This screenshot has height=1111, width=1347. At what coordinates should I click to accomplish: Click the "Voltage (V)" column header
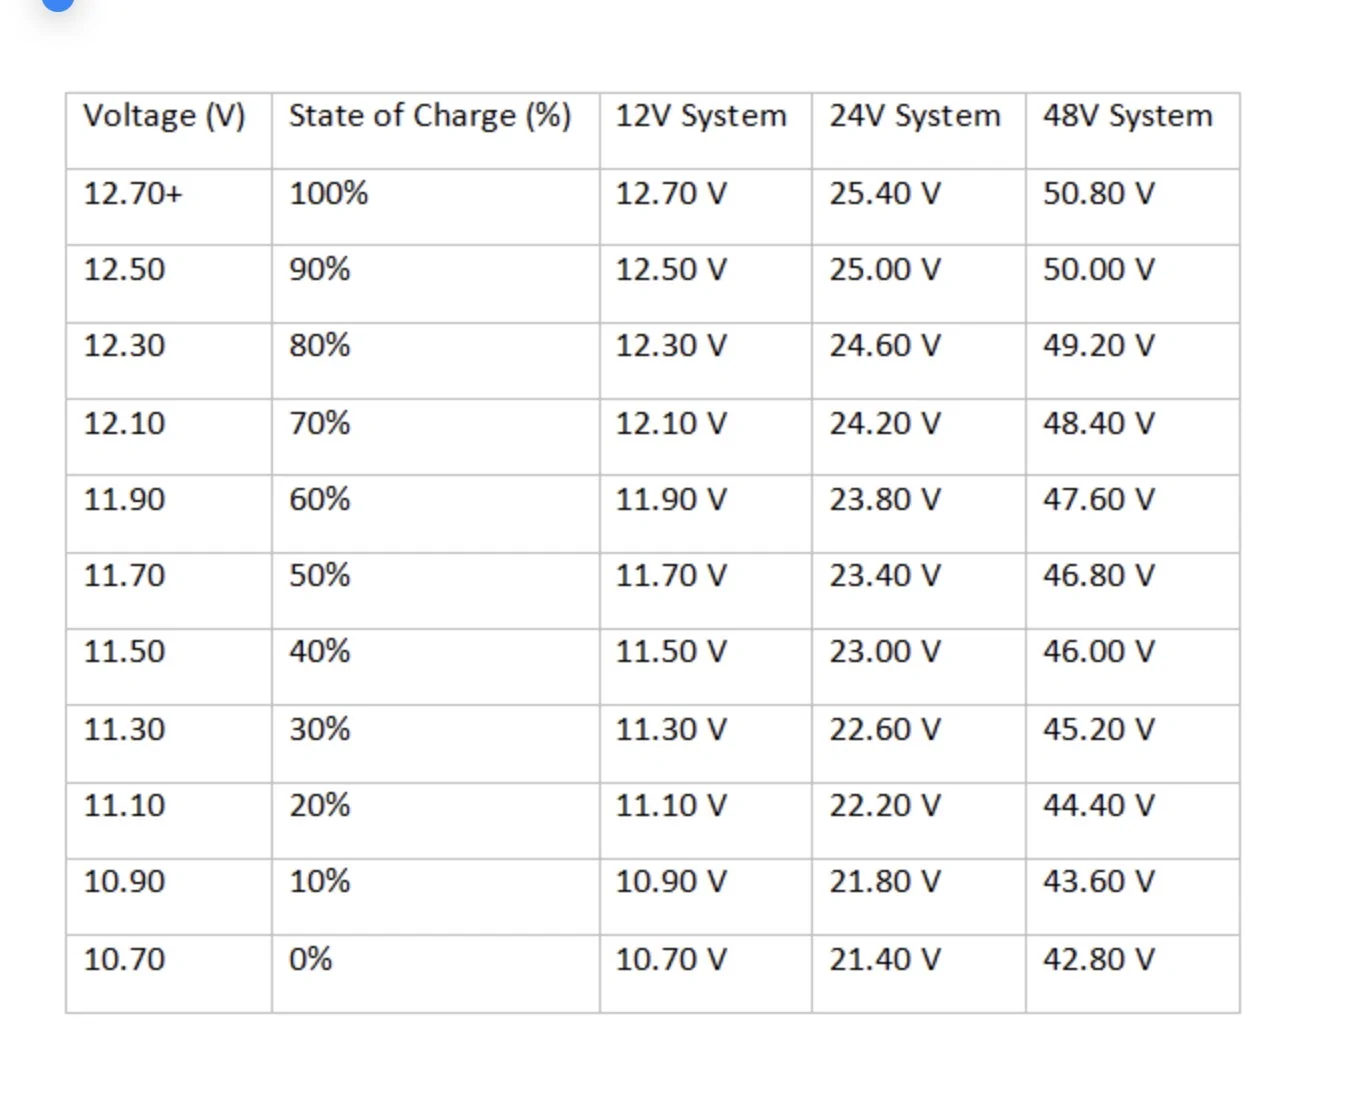(165, 116)
